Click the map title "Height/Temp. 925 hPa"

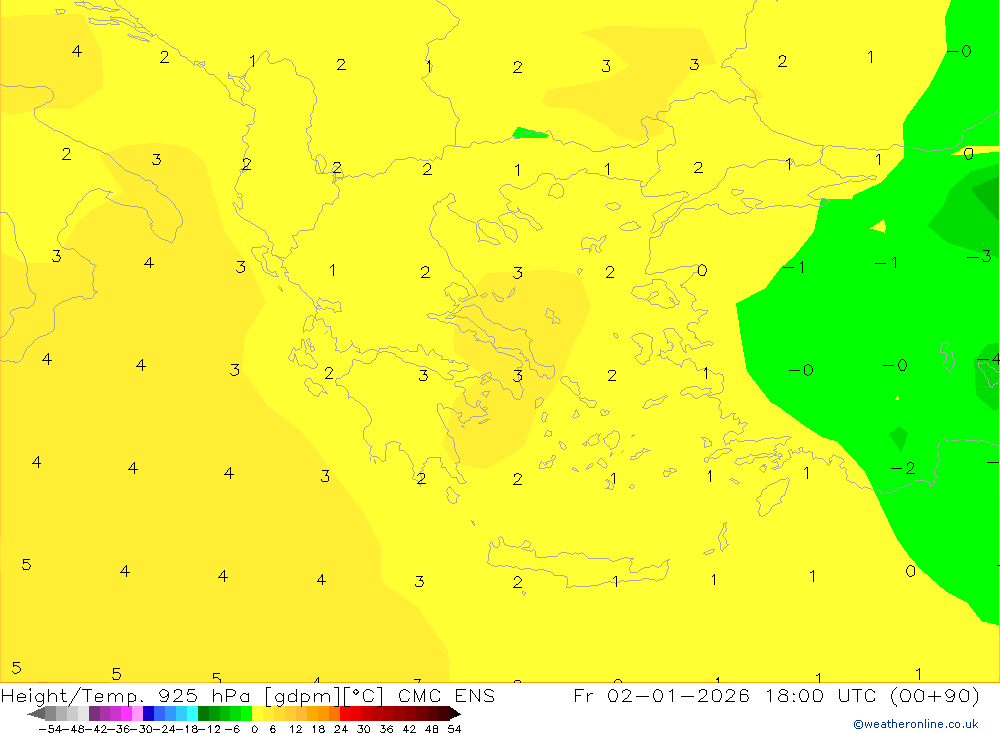coord(126,696)
